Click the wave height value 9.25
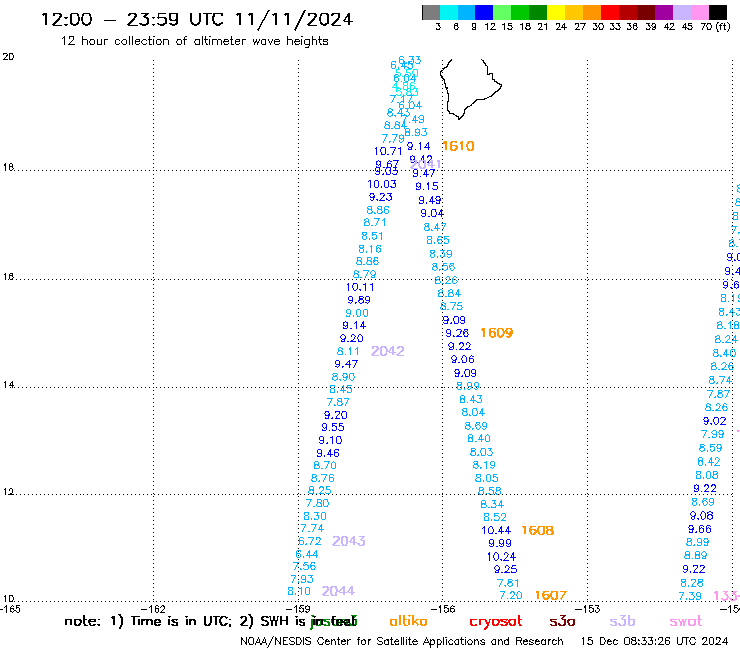 coord(505,570)
